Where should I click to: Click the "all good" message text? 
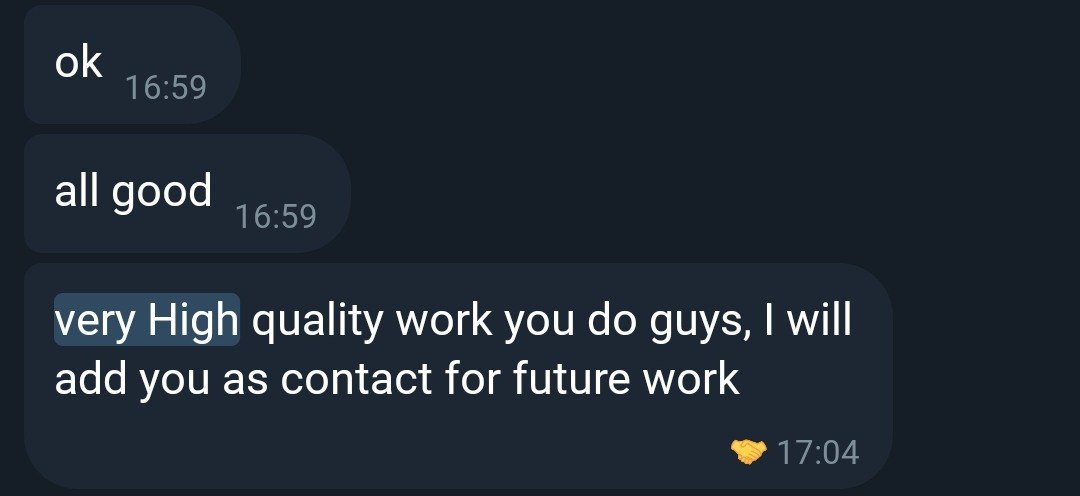pos(133,191)
